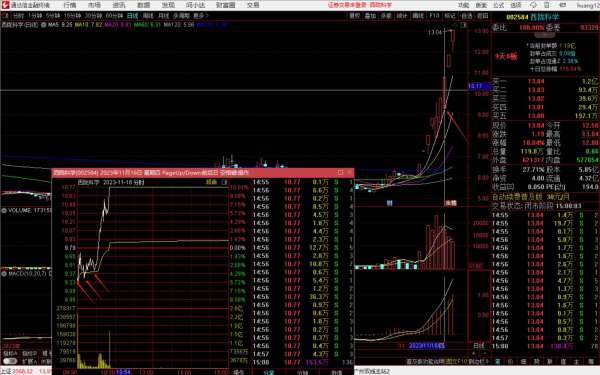Click the red Tongdaxin logo icon
The height and width of the screenshot is (375, 600).
pos(5,5)
